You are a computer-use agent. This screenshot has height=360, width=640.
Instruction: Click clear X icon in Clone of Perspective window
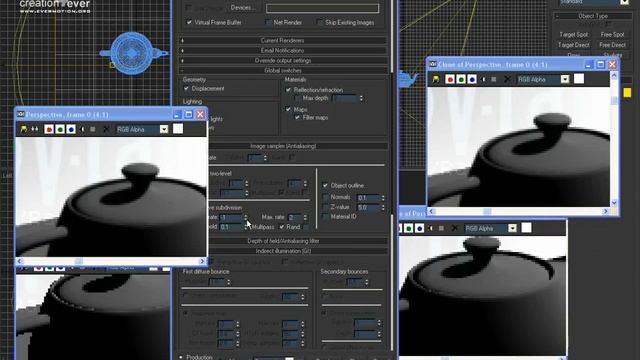507,80
